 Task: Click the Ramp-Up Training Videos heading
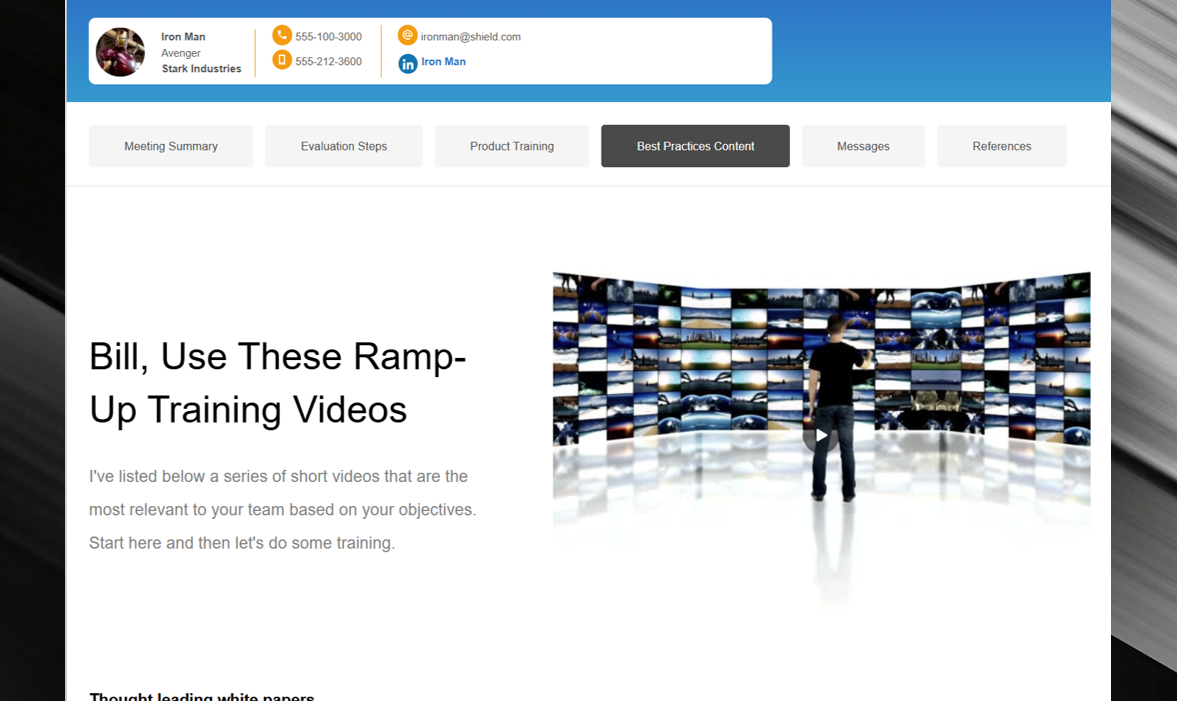[278, 383]
